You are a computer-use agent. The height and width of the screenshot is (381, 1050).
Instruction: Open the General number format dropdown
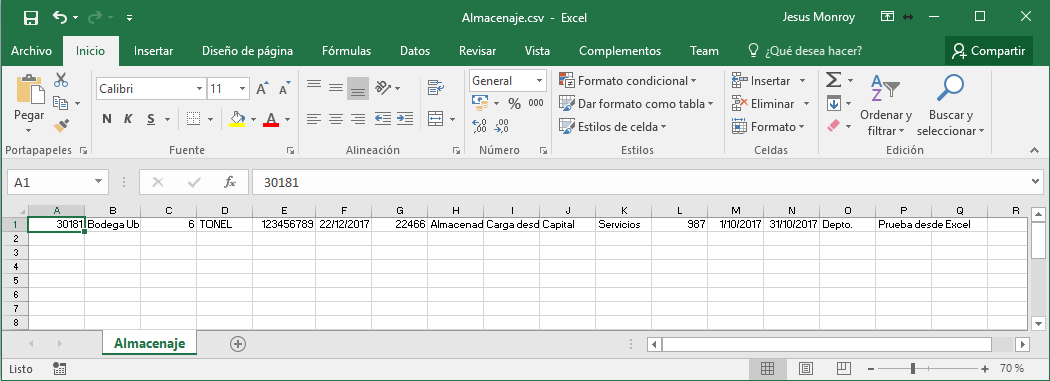click(540, 81)
